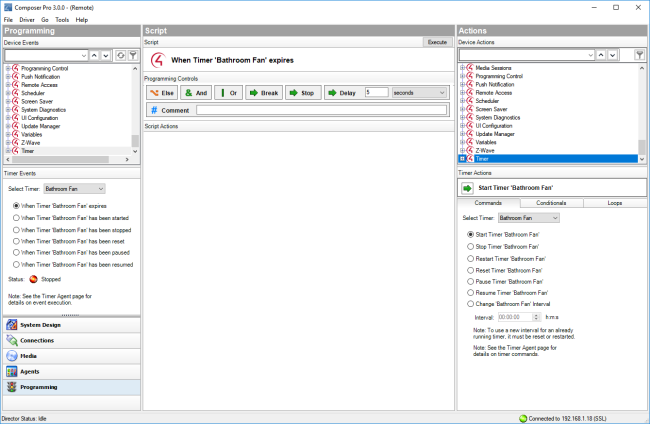Click the Media Sessions icon in Device Actions
Screen dimensions: 650x424
tap(470, 68)
